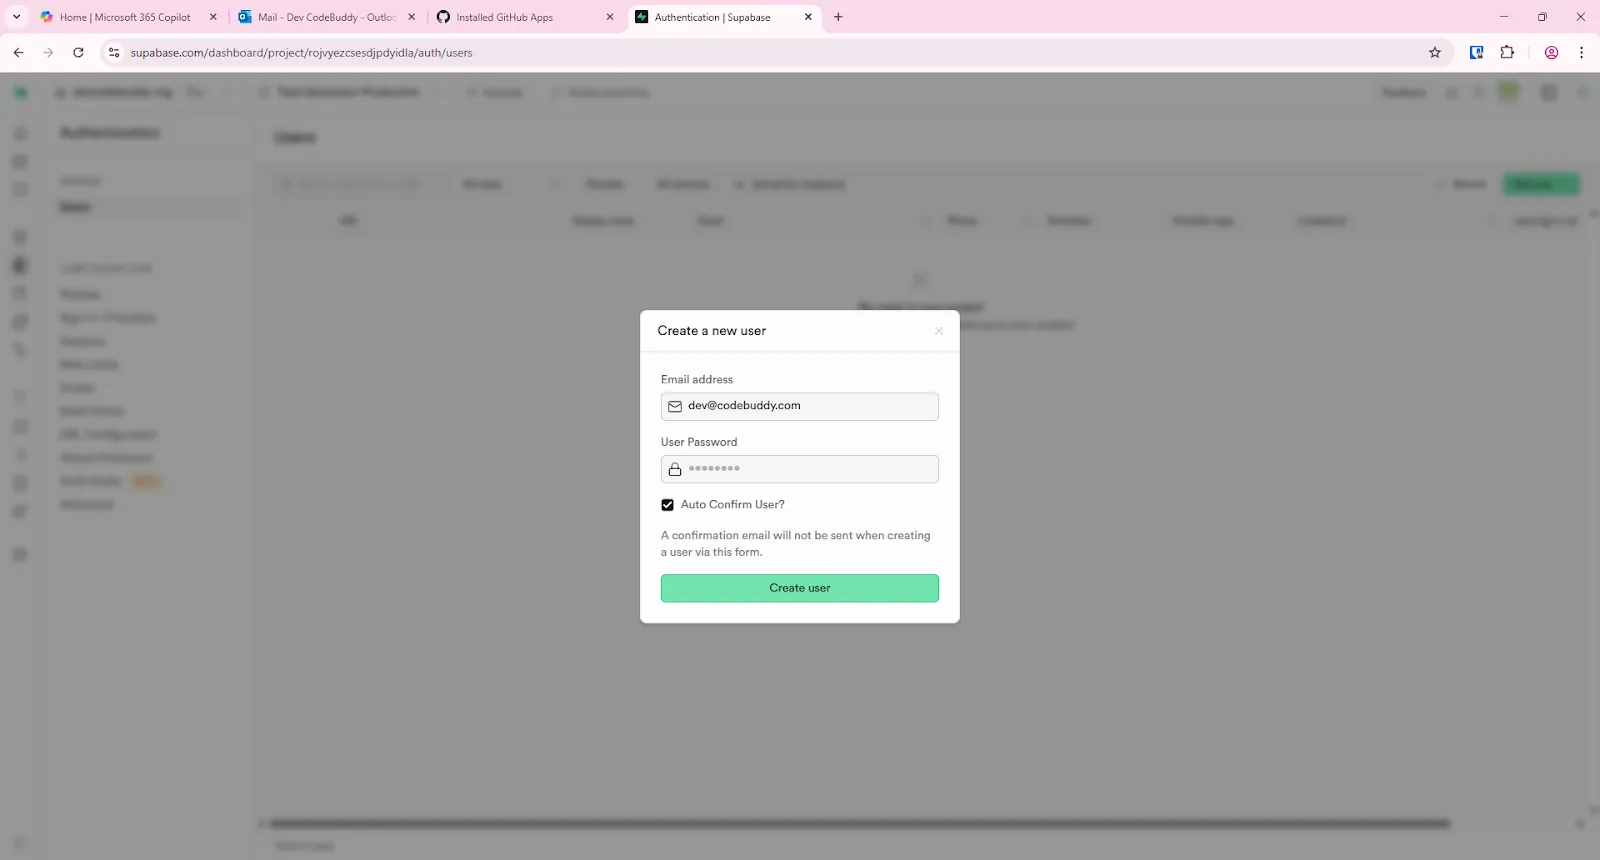View site information icon in address bar

[x=114, y=53]
